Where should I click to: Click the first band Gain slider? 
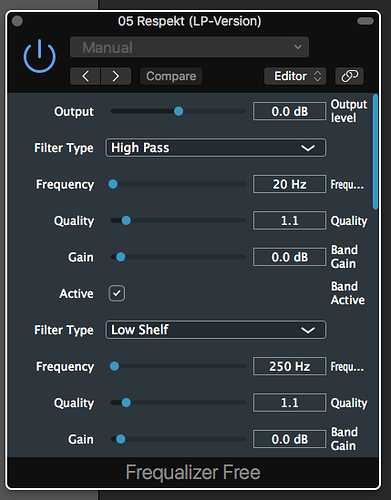(178, 257)
